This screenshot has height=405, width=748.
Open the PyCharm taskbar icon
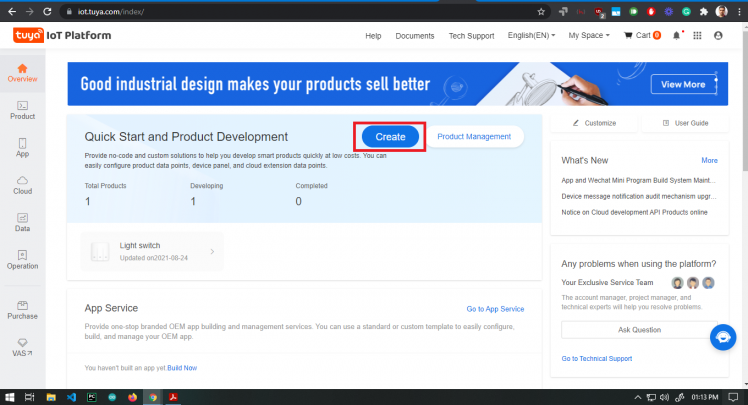[92, 397]
